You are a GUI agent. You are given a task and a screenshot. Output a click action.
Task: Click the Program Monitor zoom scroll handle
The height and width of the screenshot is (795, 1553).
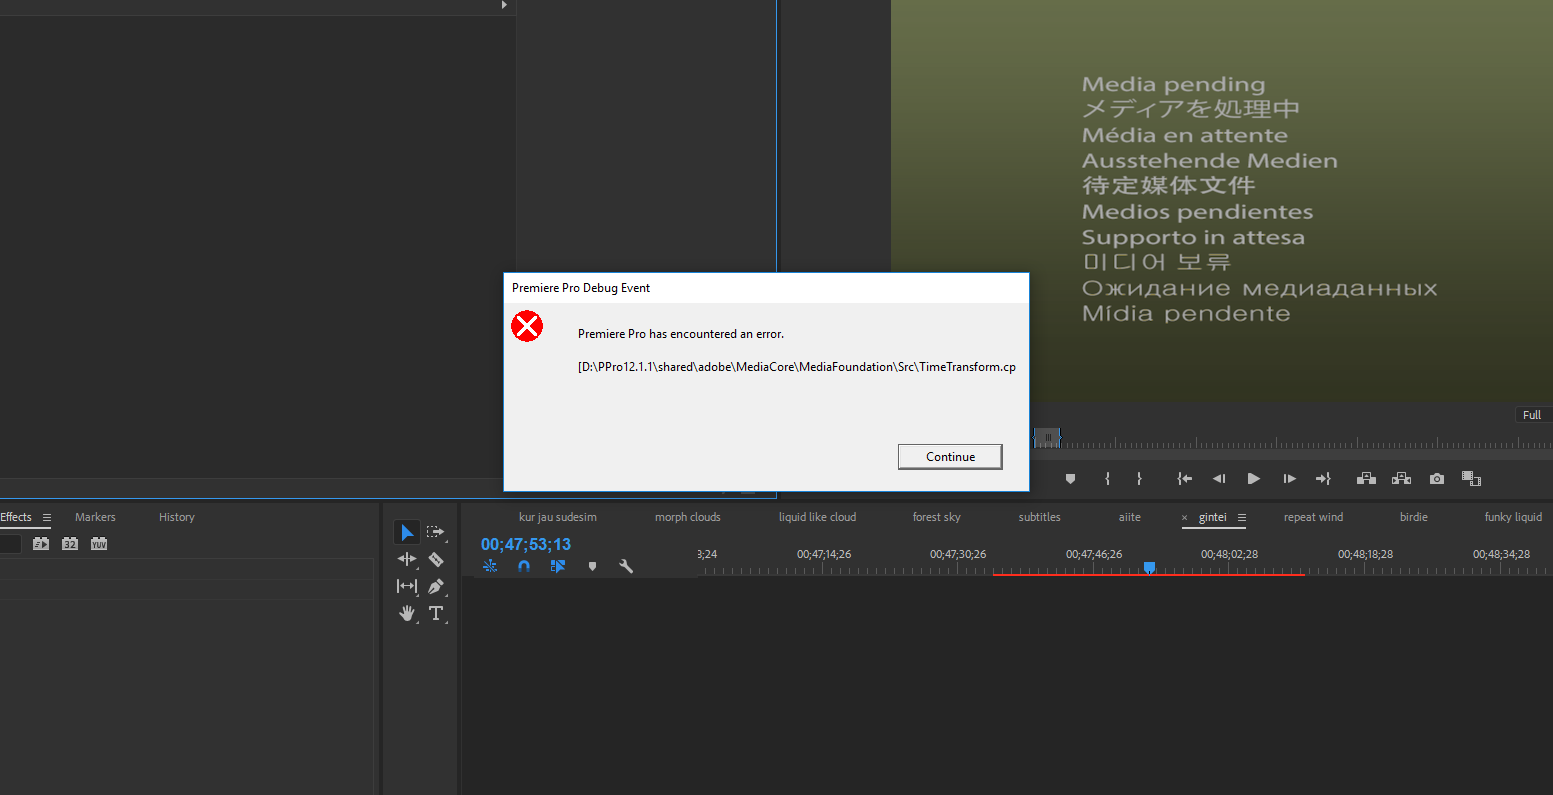coord(1047,437)
